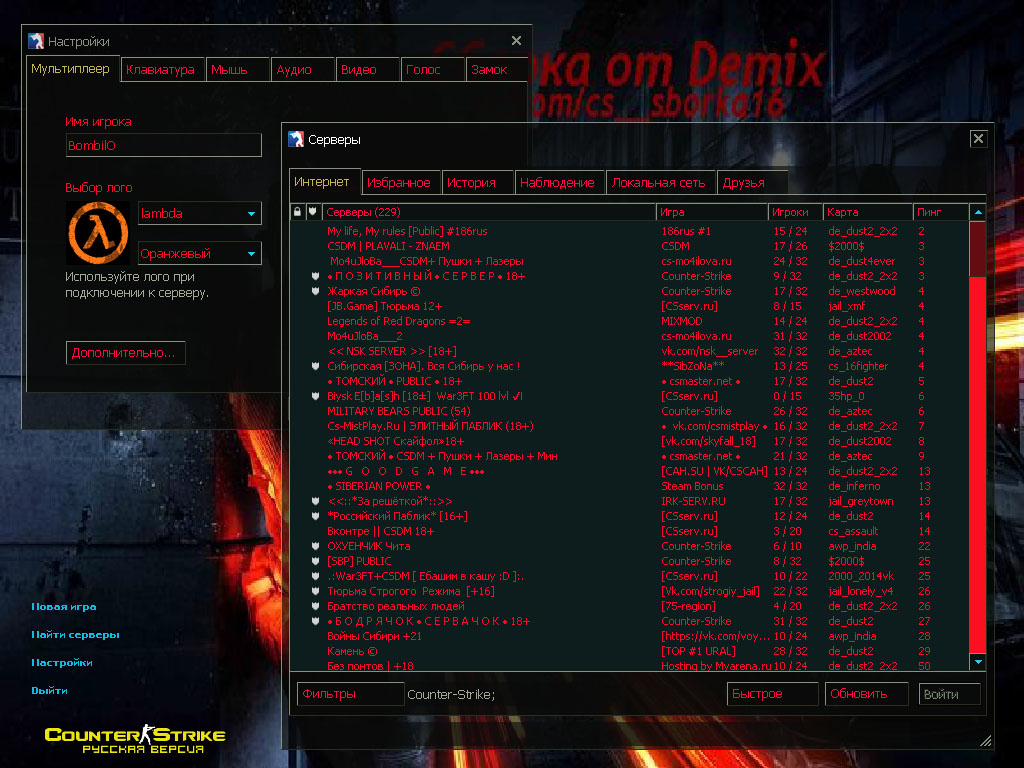This screenshot has height=768, width=1024.
Task: Start Новая игра from main menu
Action: [x=64, y=607]
